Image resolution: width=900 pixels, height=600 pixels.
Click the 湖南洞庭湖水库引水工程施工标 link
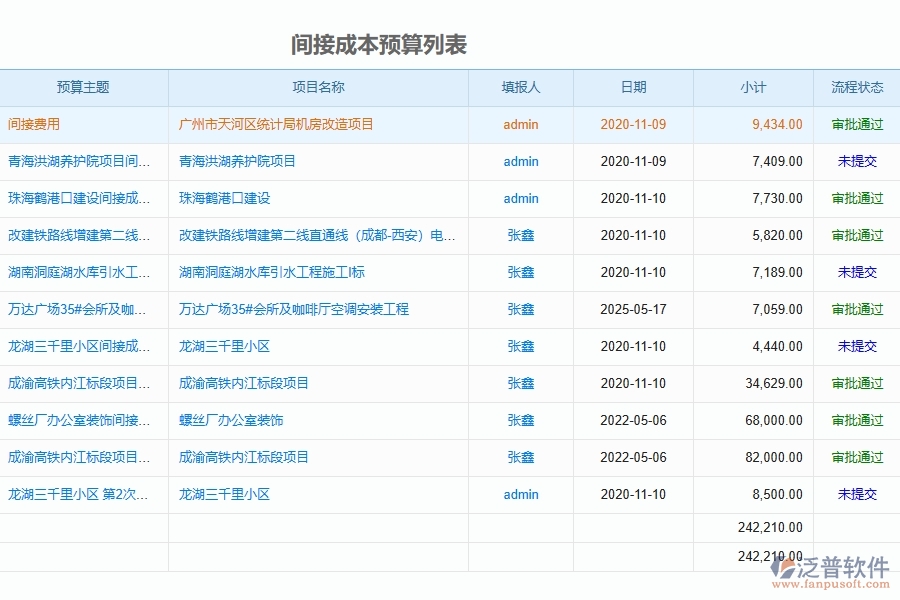273,272
